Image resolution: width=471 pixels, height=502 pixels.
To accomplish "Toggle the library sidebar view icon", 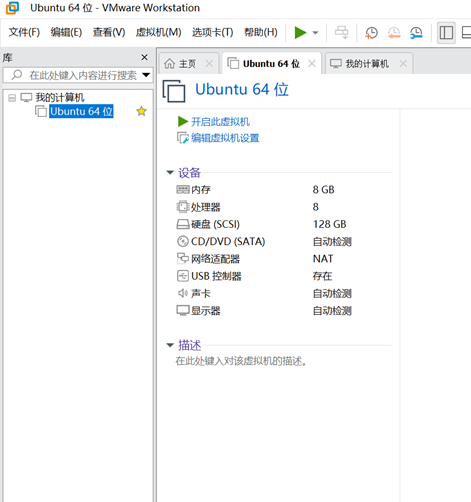I will point(446,33).
